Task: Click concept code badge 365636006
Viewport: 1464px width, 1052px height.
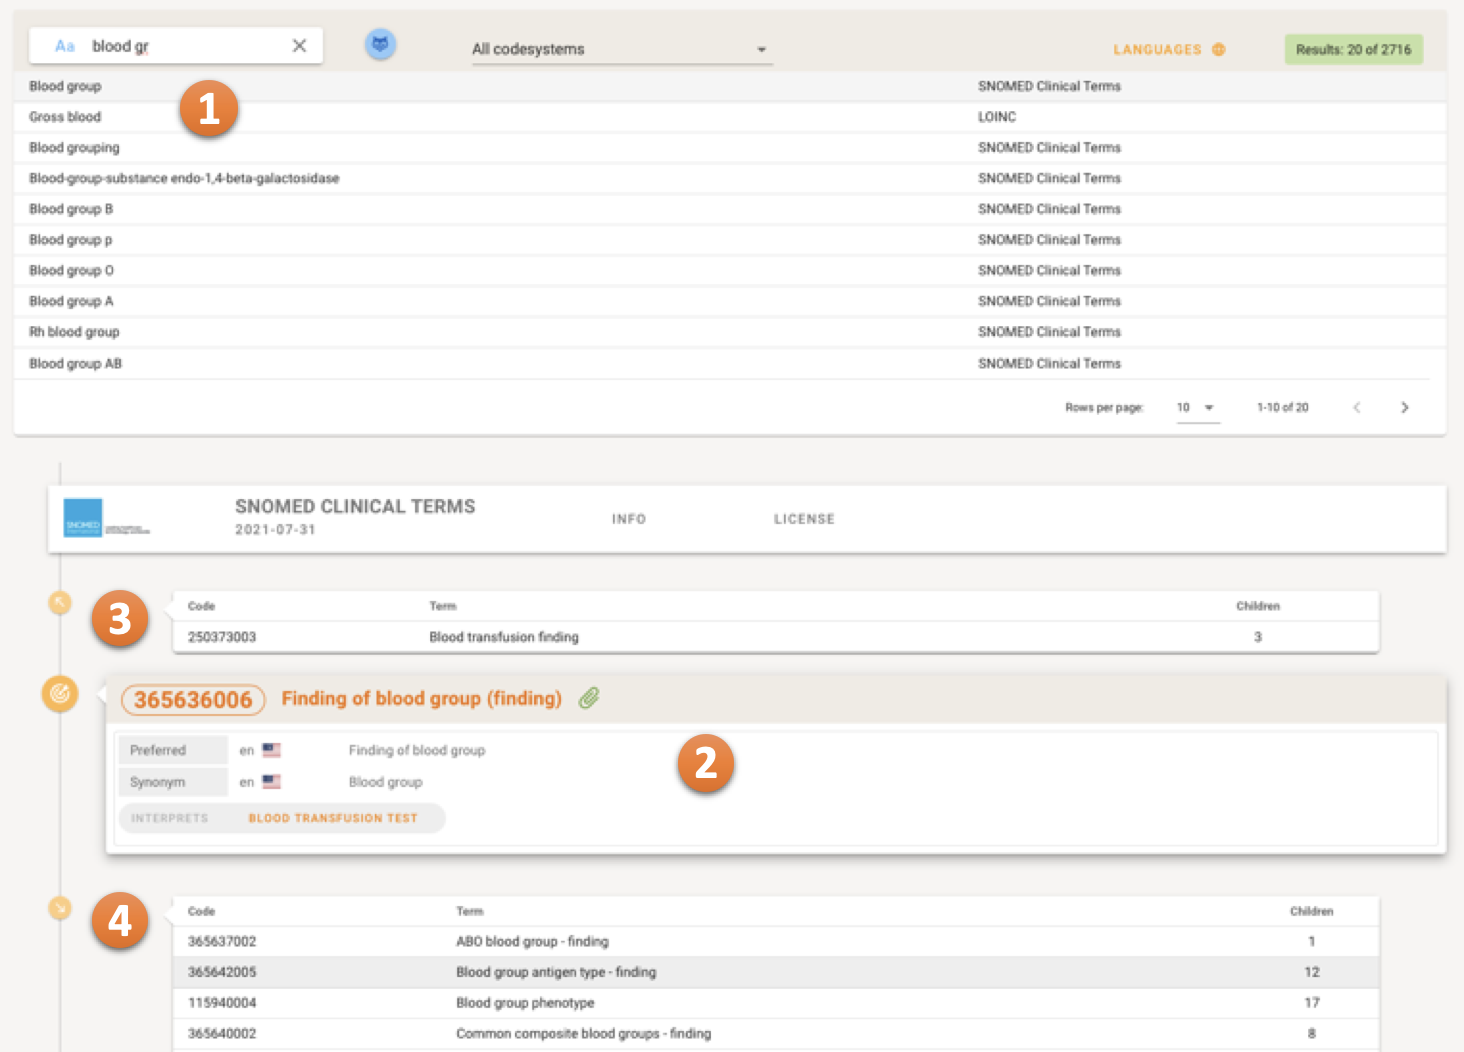Action: tap(193, 700)
